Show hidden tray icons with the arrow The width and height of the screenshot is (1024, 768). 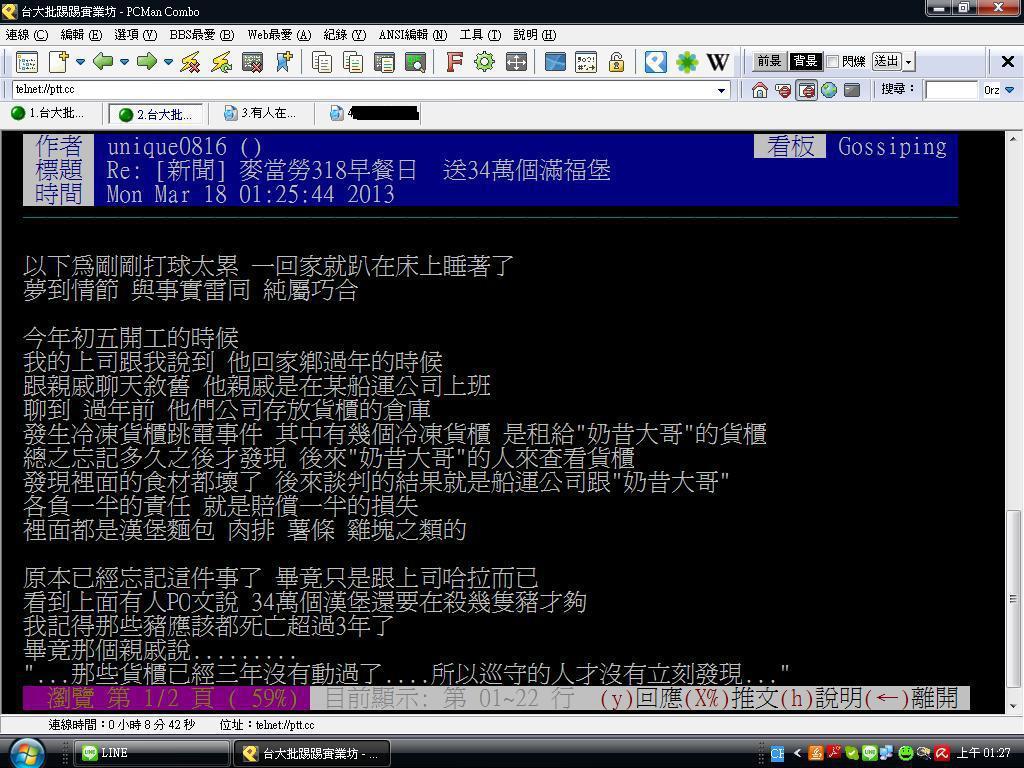point(797,753)
